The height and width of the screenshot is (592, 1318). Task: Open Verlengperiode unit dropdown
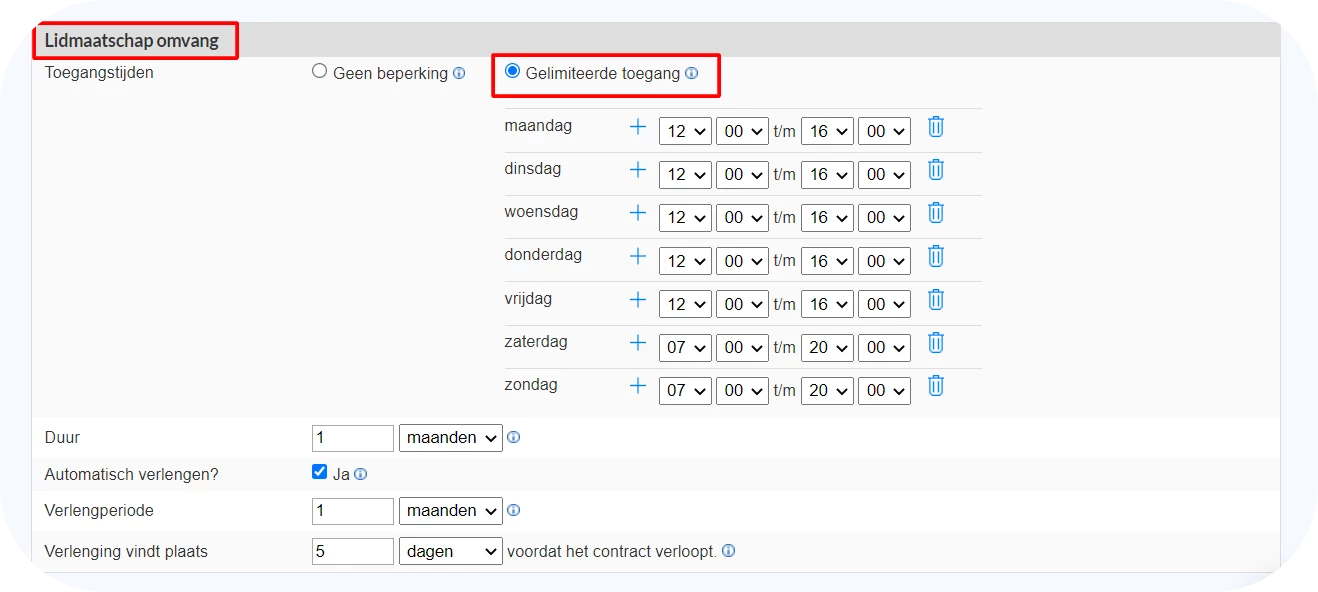tap(450, 511)
